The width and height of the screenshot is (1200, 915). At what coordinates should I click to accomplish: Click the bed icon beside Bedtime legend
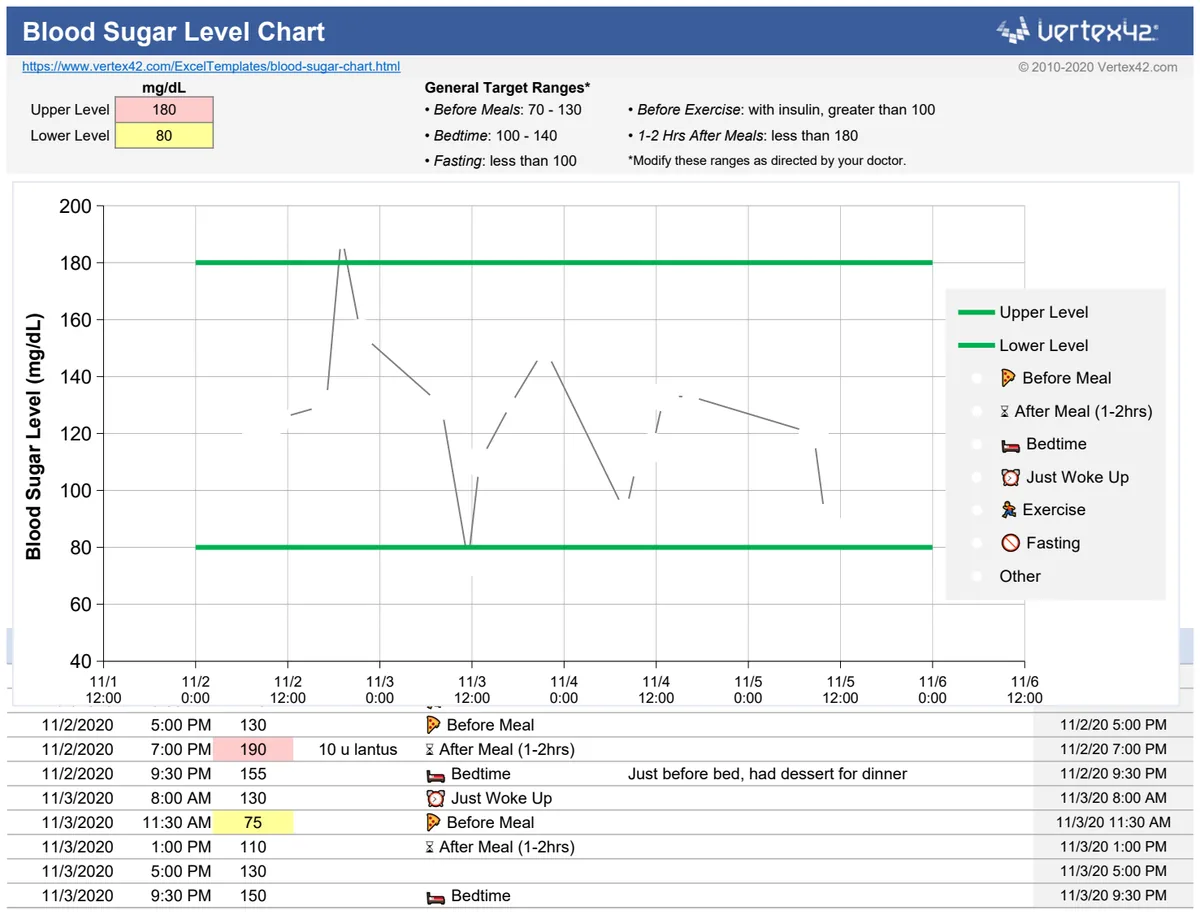(x=1010, y=445)
